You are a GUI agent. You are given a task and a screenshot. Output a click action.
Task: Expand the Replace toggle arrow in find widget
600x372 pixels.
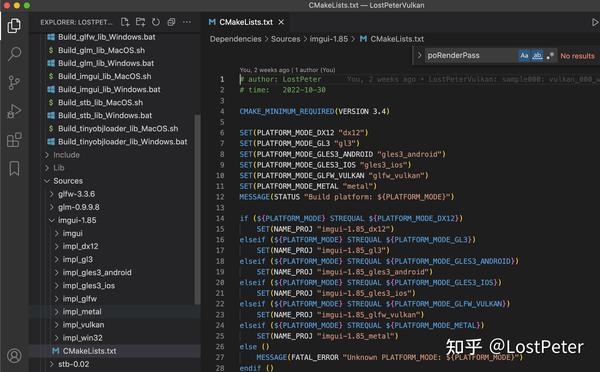[x=419, y=55]
